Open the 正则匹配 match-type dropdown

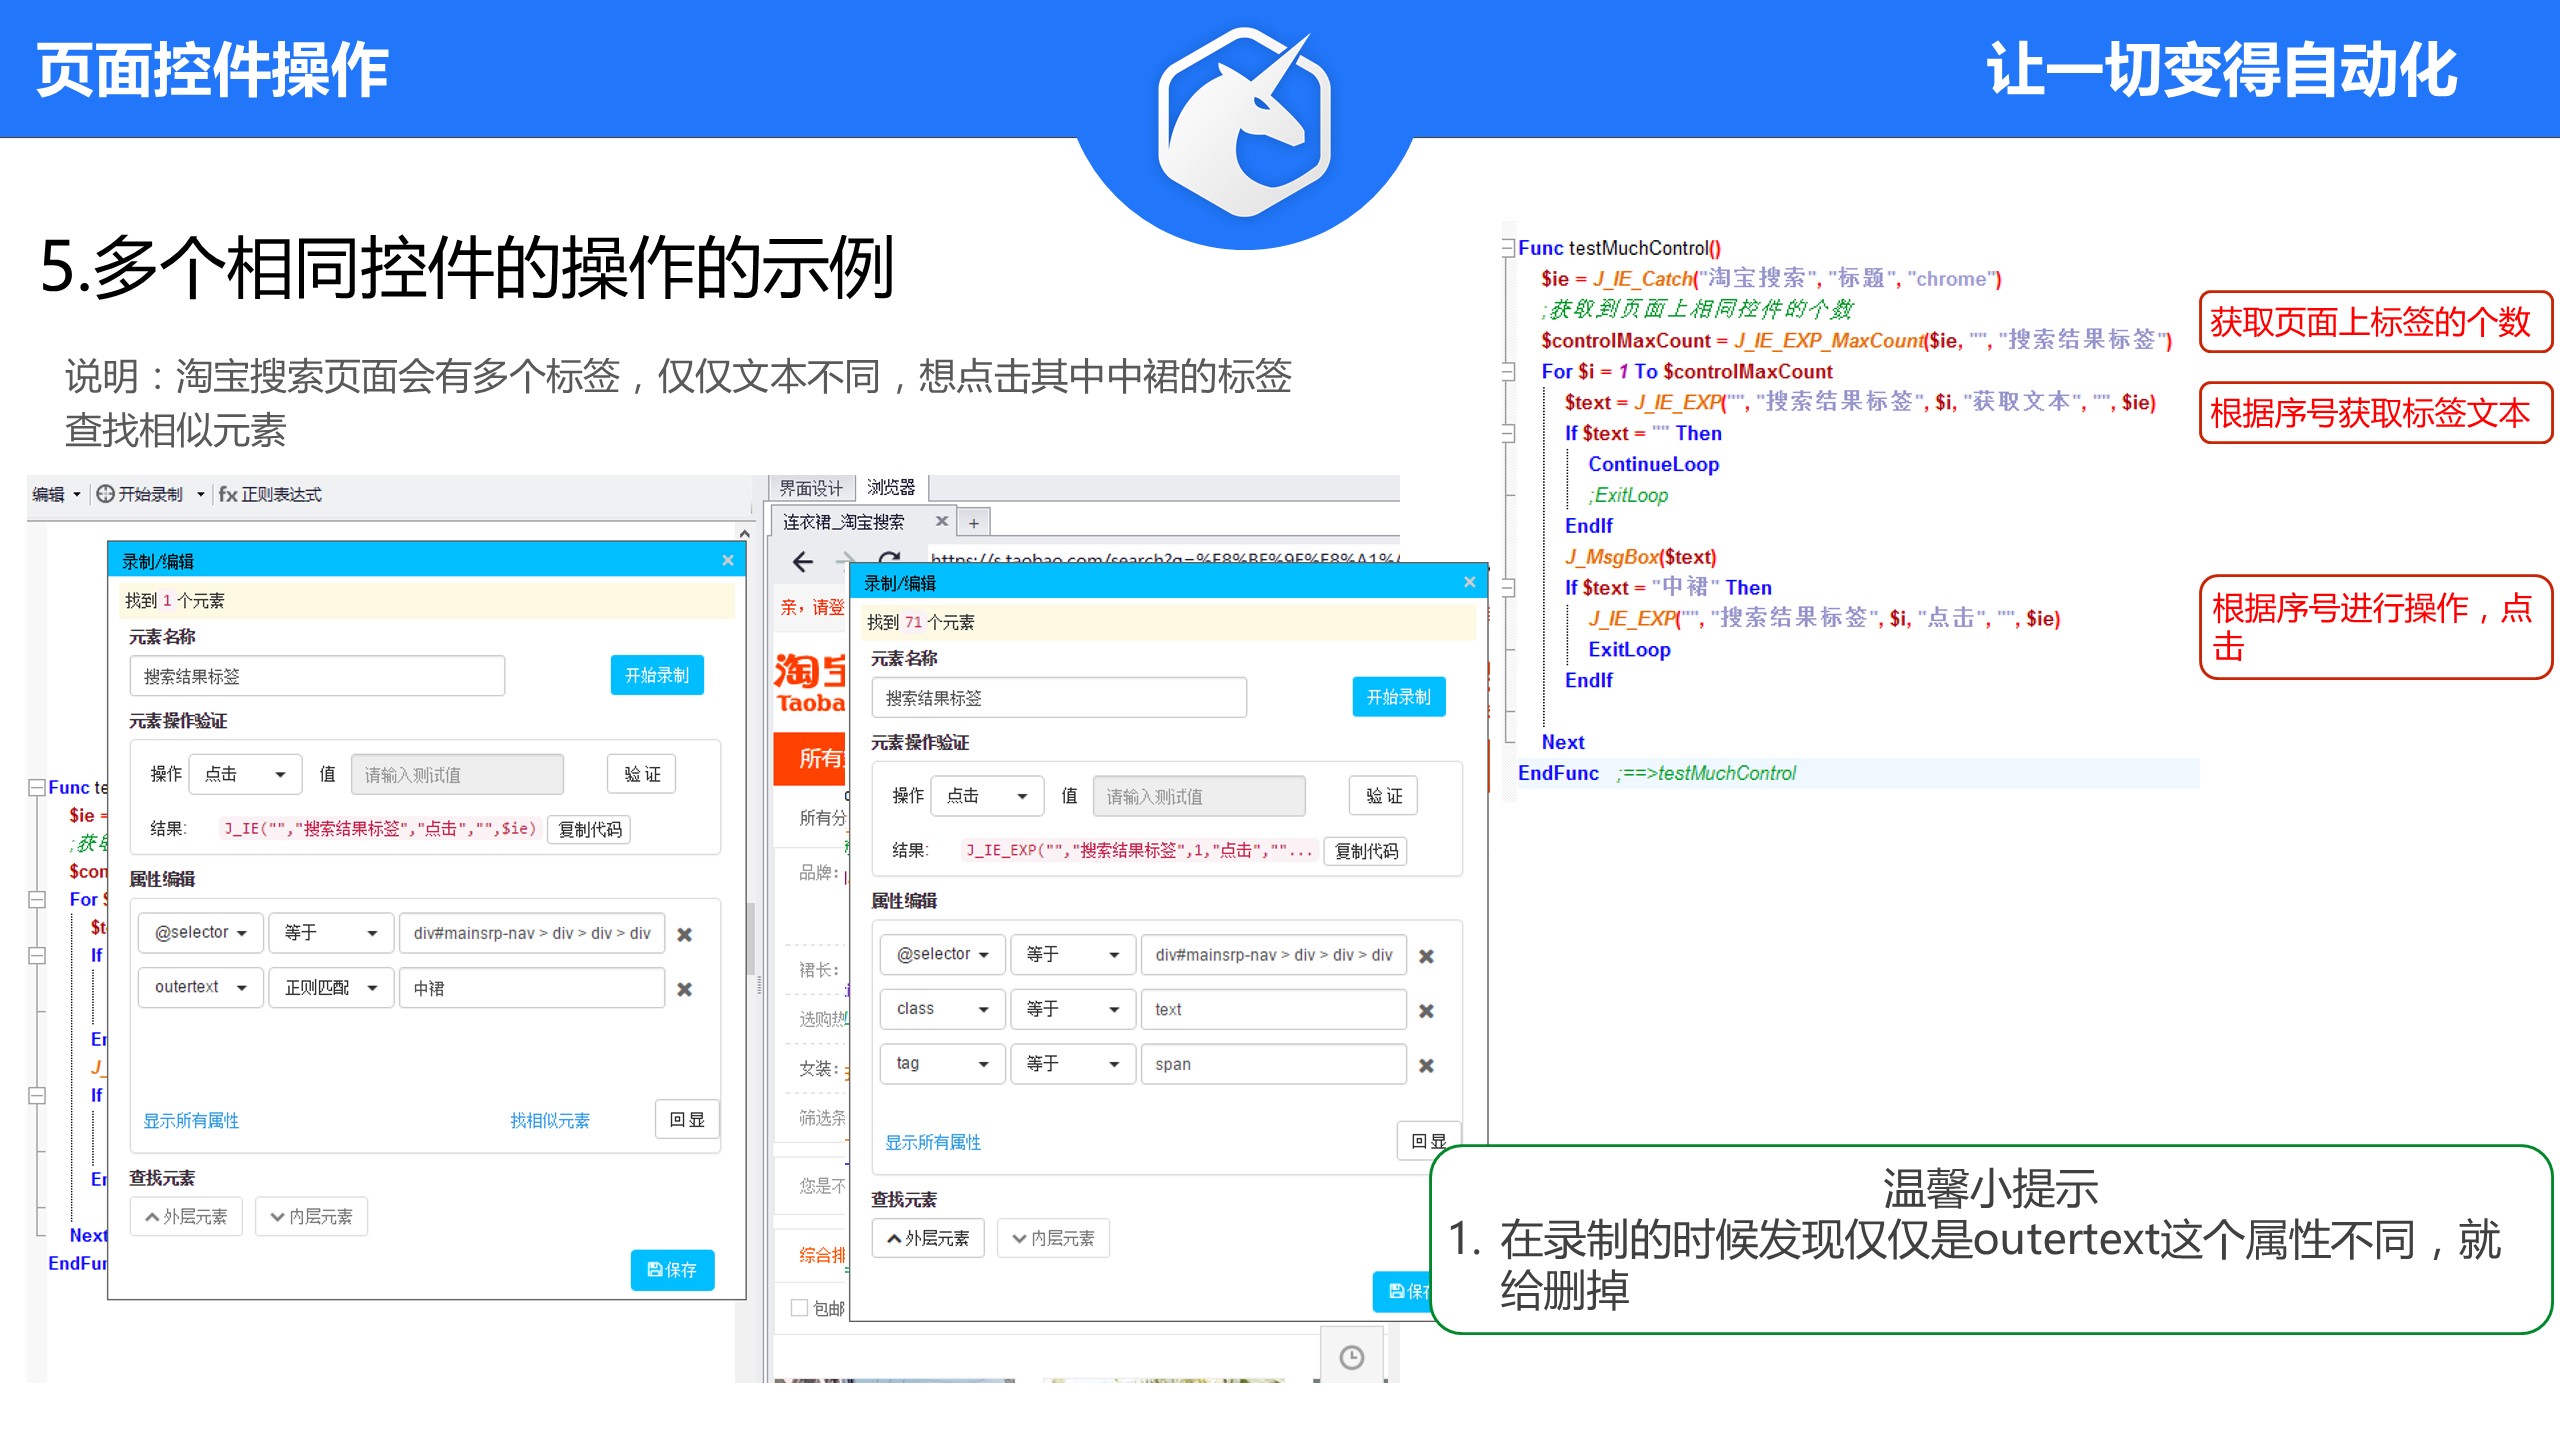point(330,987)
